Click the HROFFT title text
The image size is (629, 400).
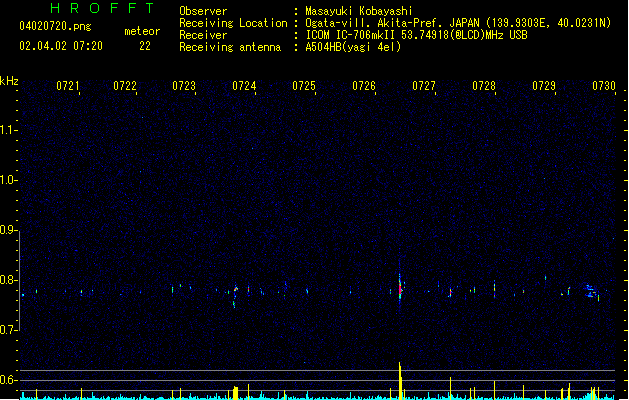pyautogui.click(x=102, y=8)
